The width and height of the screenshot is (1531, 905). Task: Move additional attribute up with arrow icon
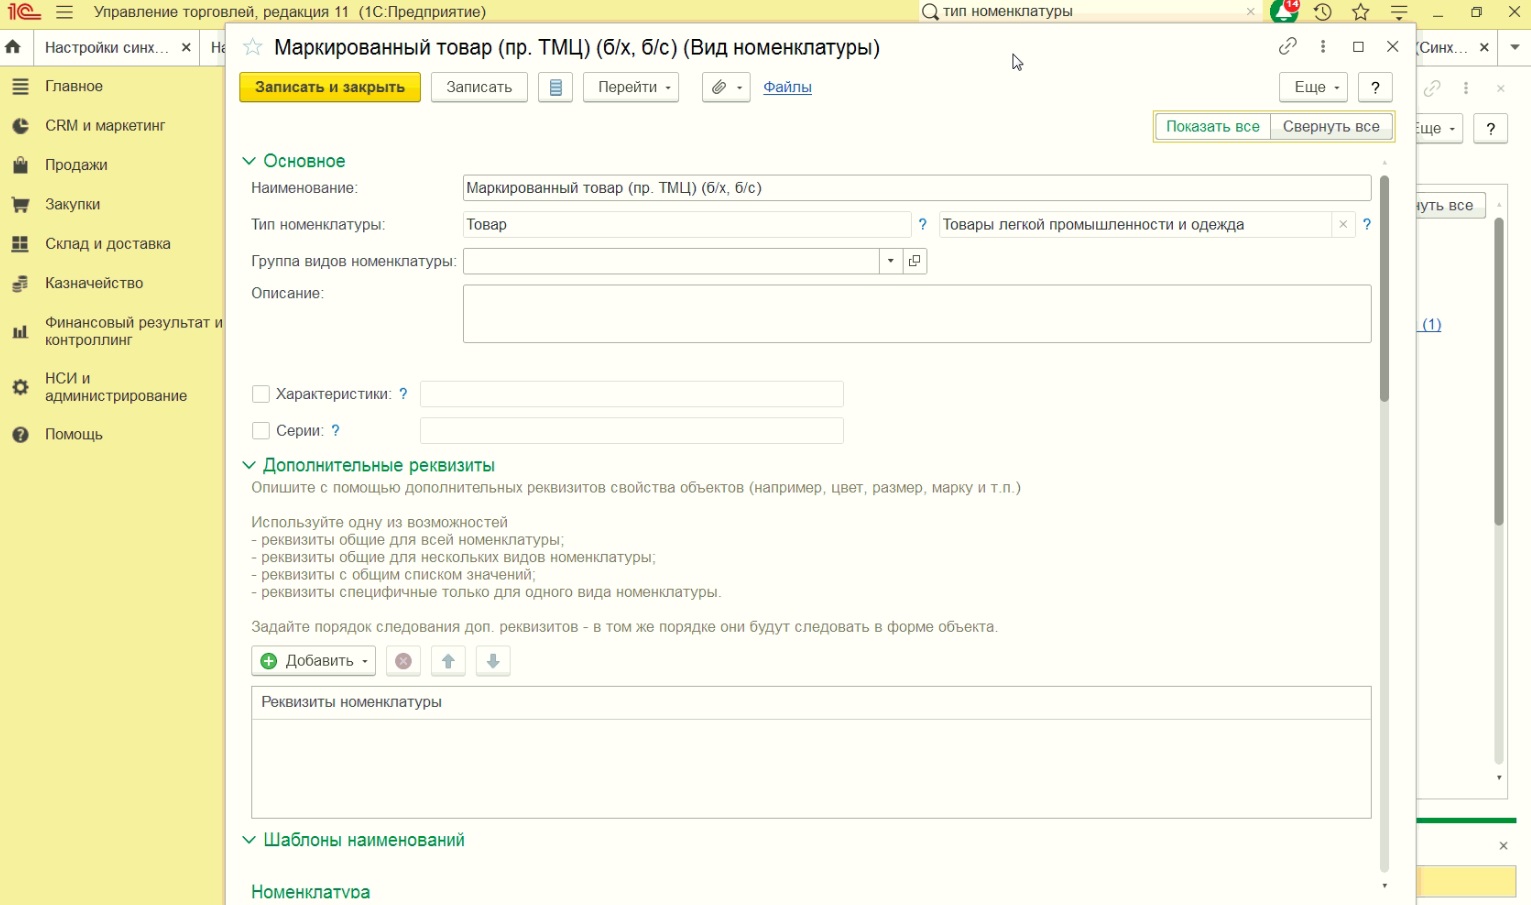448,661
